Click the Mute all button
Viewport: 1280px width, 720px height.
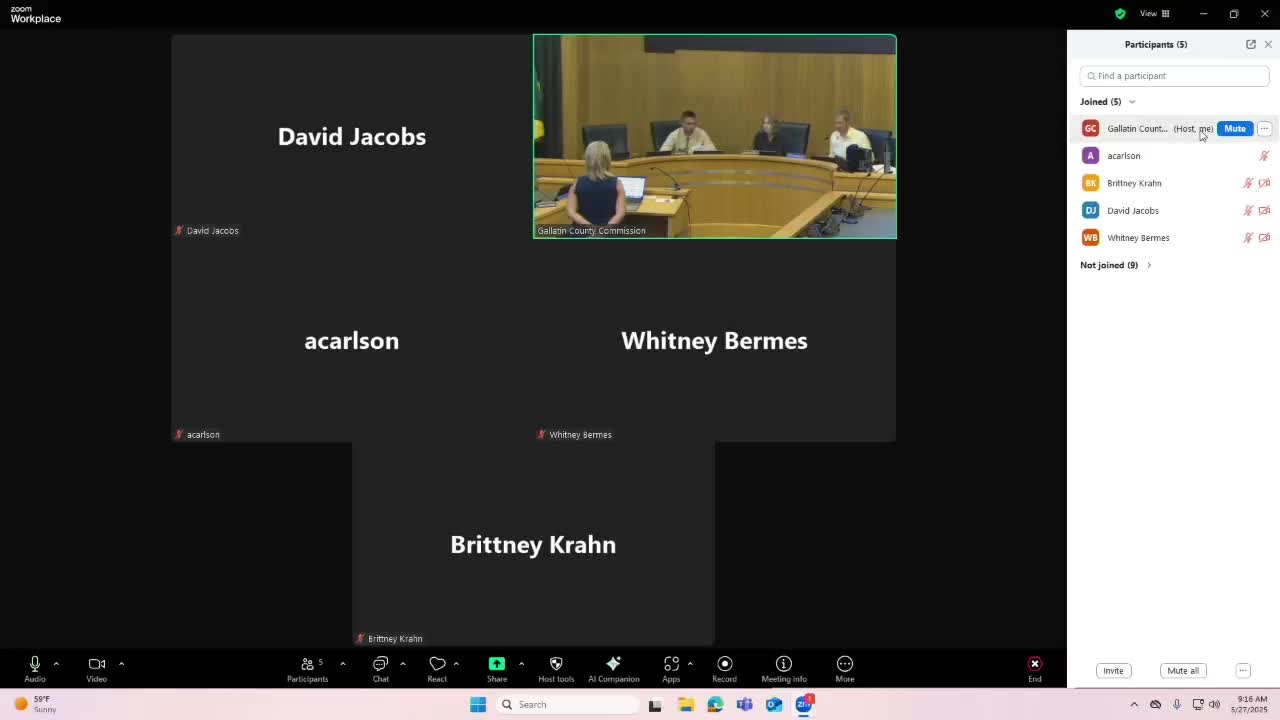tap(1182, 671)
